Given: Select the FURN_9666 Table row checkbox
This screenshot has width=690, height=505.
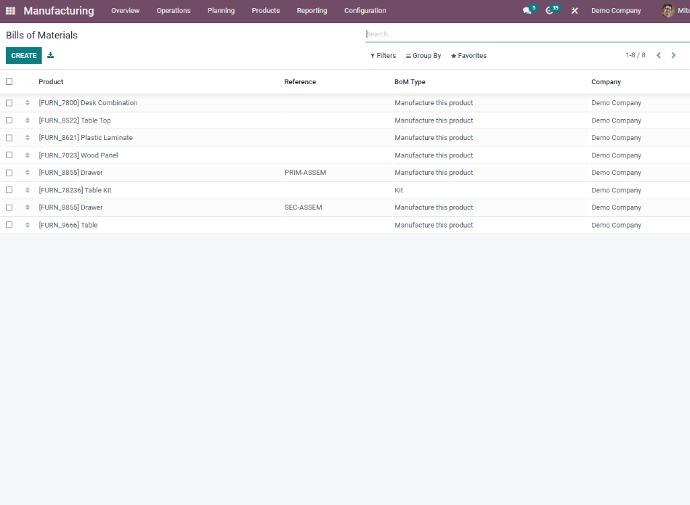Looking at the screenshot, I should 9,225.
